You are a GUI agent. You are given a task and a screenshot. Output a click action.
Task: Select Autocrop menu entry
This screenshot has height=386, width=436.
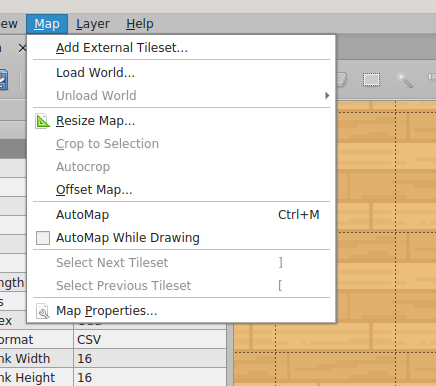pos(181,167)
